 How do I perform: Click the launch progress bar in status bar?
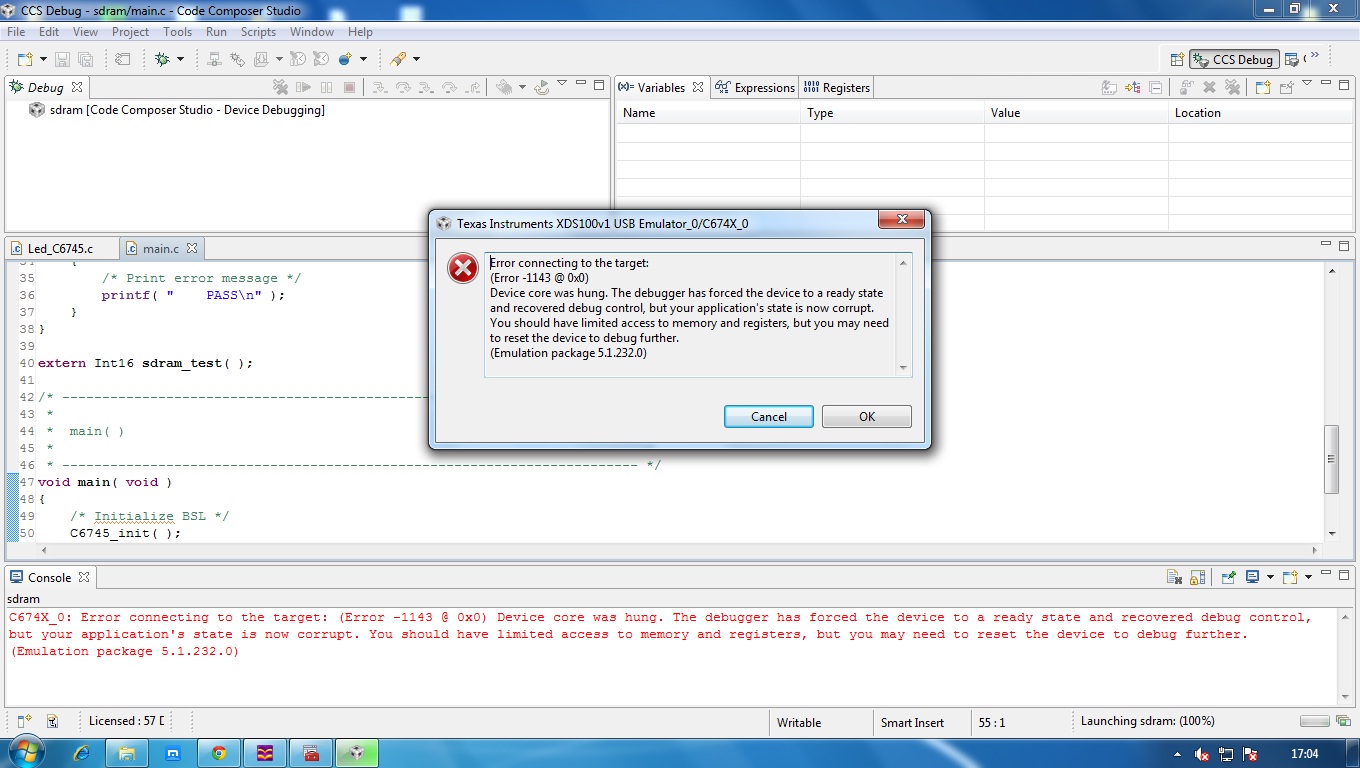click(1314, 721)
